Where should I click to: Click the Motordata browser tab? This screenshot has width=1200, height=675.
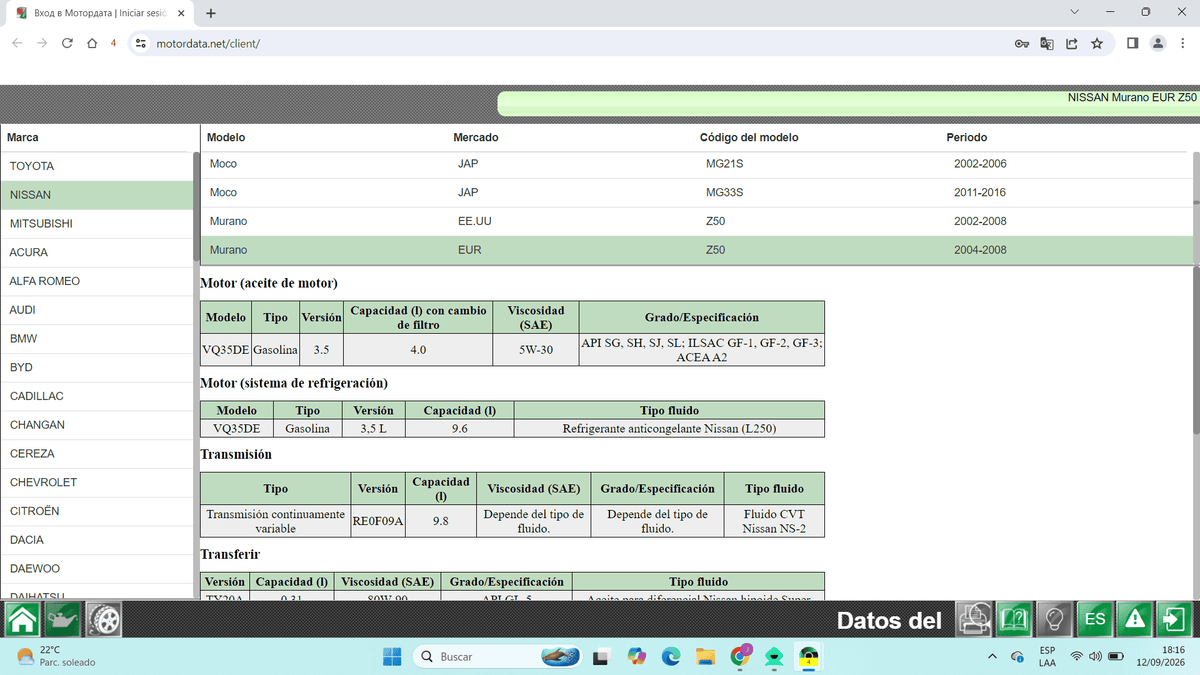pyautogui.click(x=98, y=13)
